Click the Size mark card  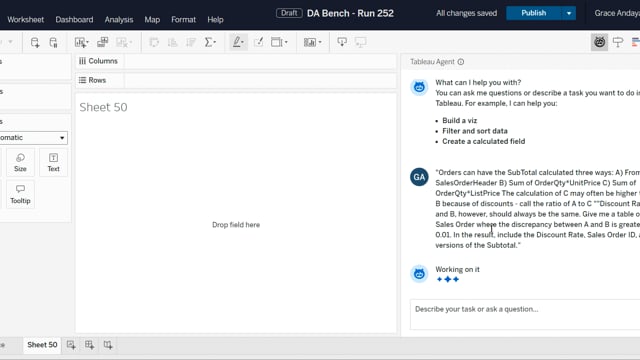tap(20, 162)
